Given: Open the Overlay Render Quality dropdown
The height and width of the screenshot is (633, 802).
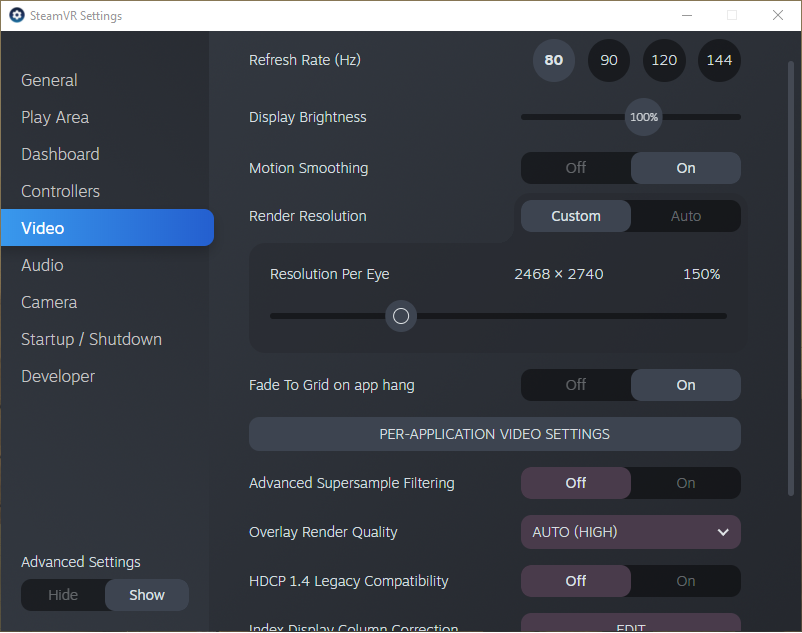Looking at the screenshot, I should 631,532.
